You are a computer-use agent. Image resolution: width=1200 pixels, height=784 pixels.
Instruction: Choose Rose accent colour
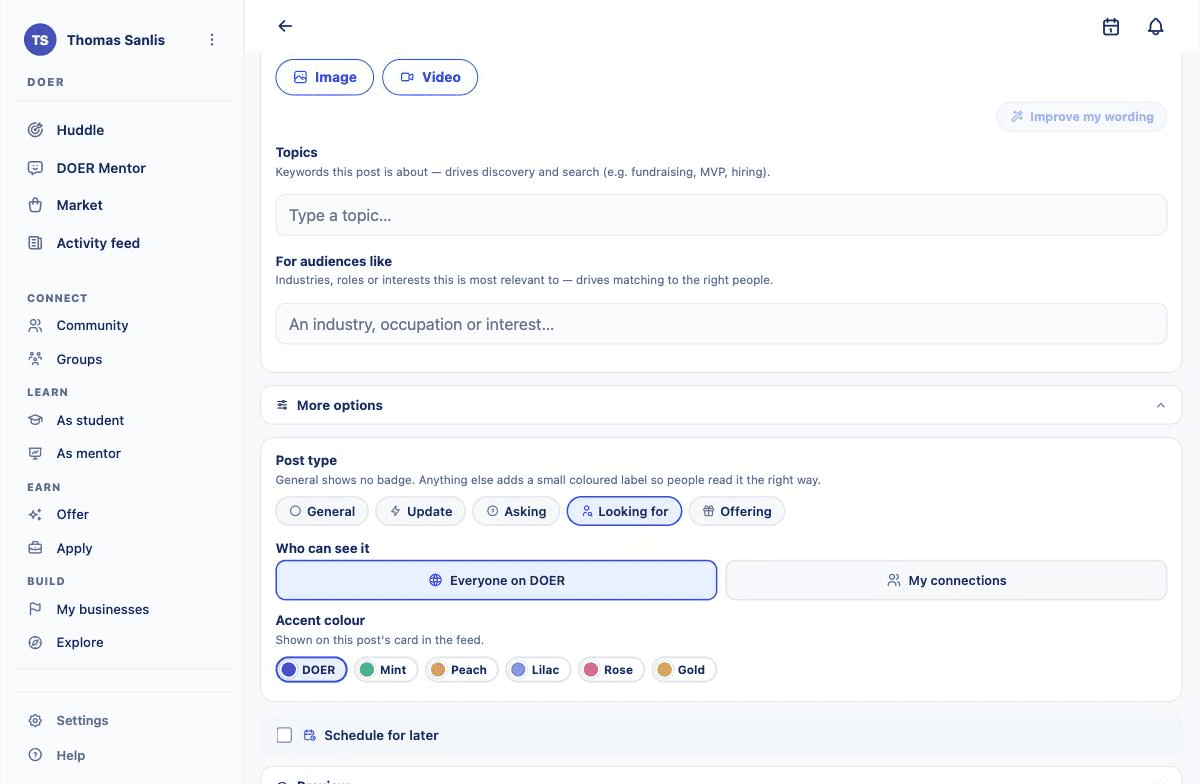point(611,670)
